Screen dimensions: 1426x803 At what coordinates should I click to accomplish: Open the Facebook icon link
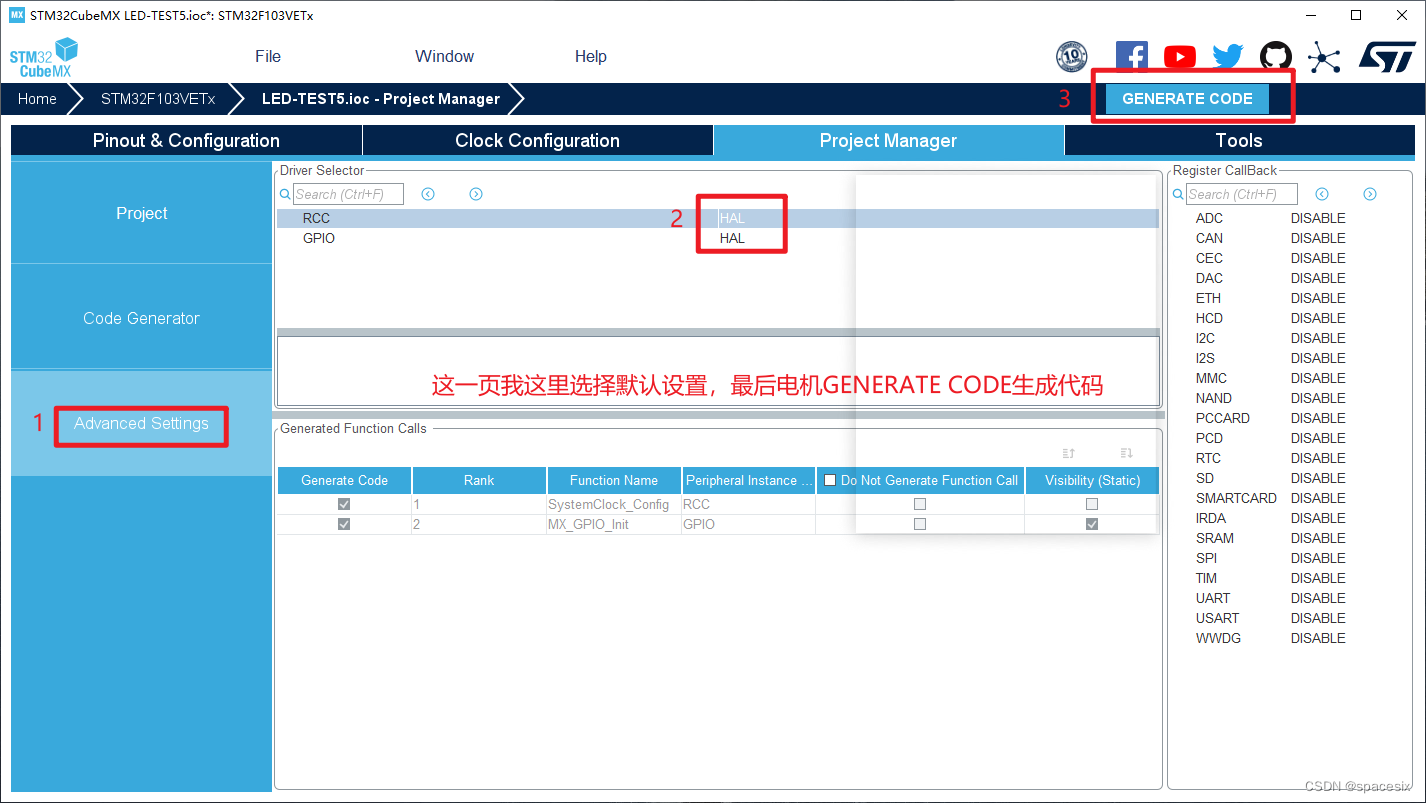pos(1131,57)
